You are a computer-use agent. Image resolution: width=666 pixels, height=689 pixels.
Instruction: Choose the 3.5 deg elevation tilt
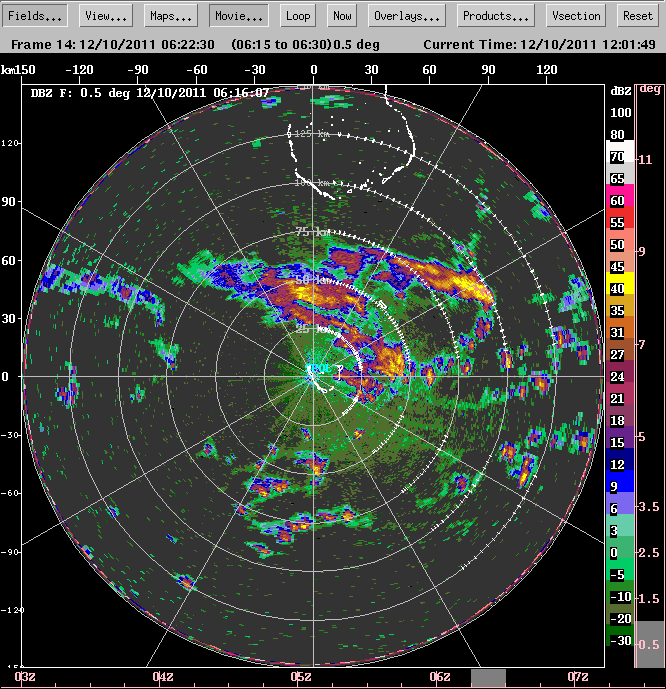point(649,507)
